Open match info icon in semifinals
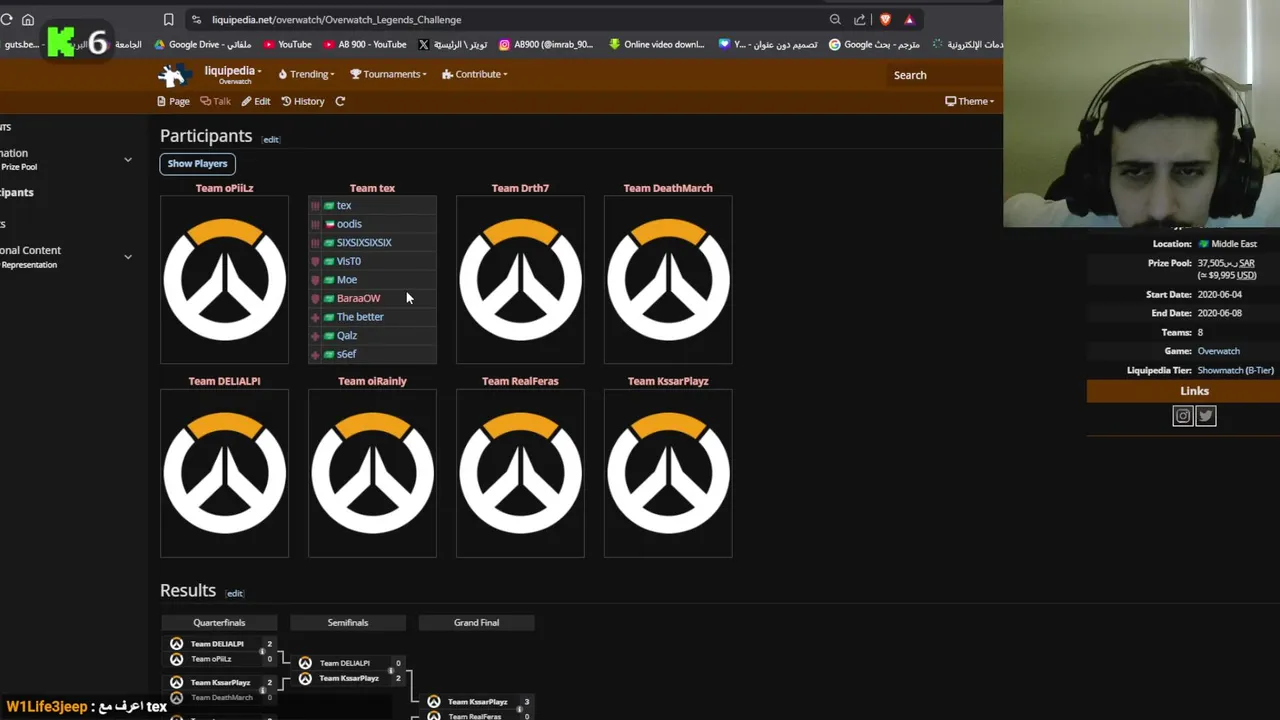The width and height of the screenshot is (1280, 720). pos(391,670)
